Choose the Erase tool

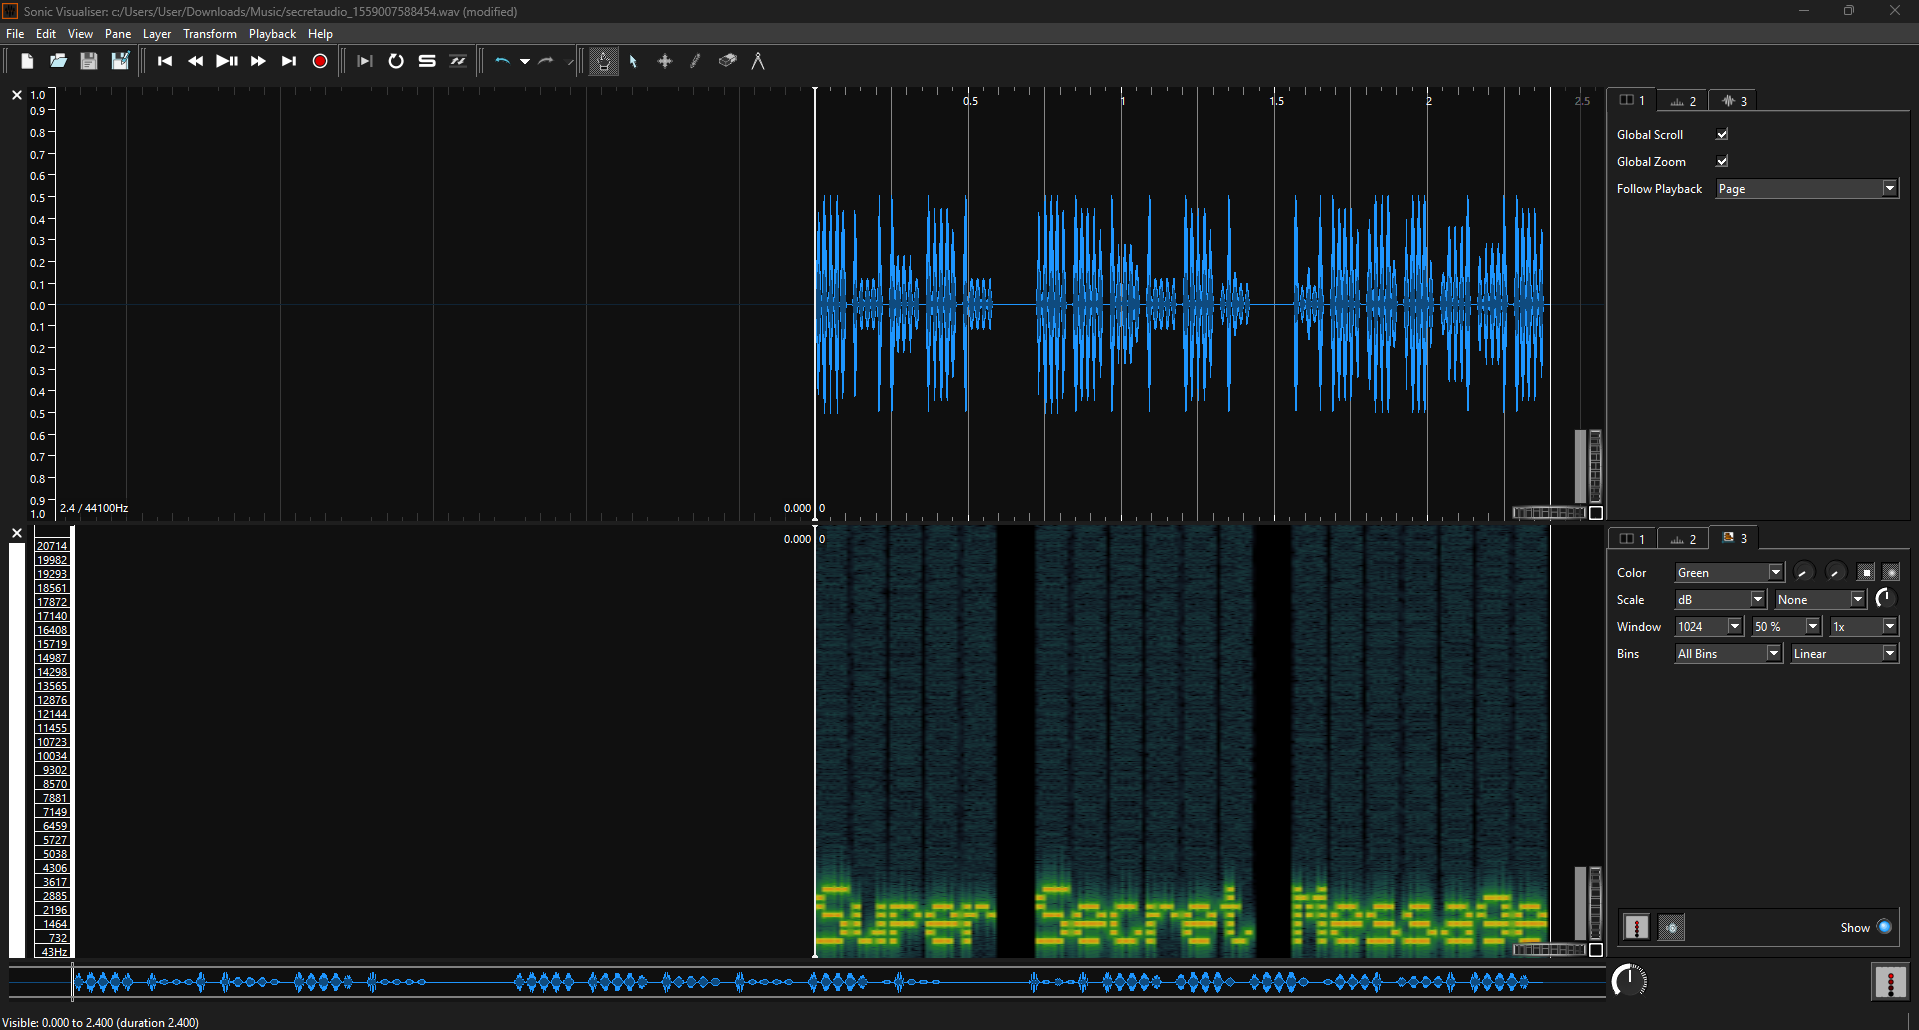click(727, 61)
